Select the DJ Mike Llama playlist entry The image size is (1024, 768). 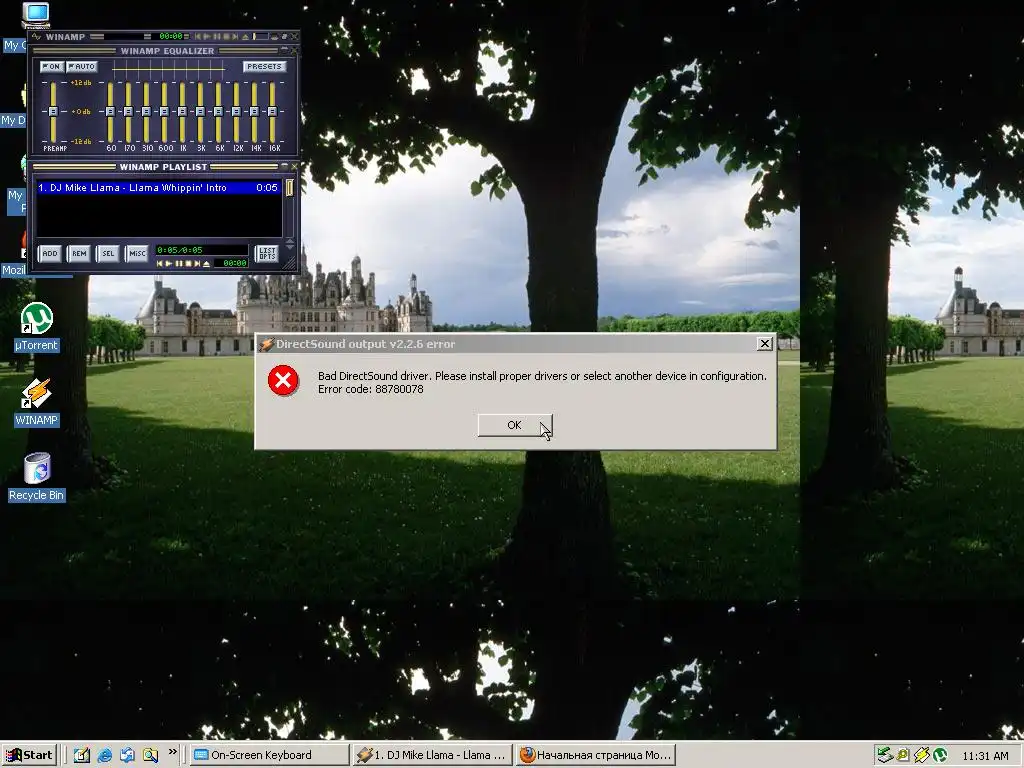158,187
